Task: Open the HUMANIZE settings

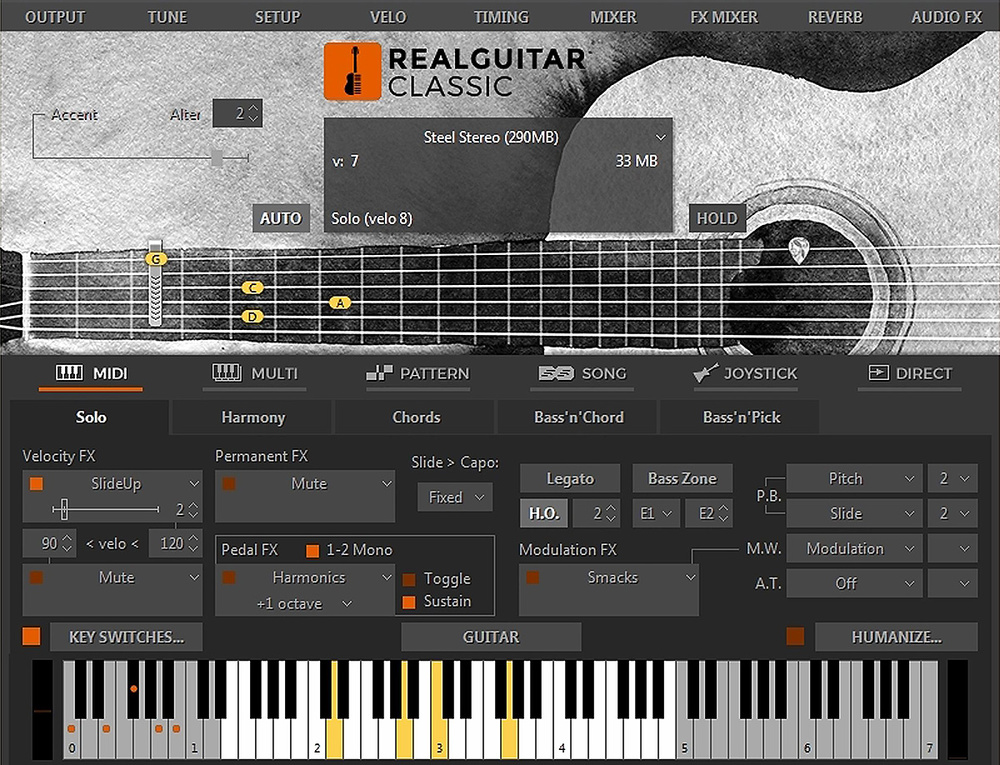Action: click(x=896, y=637)
